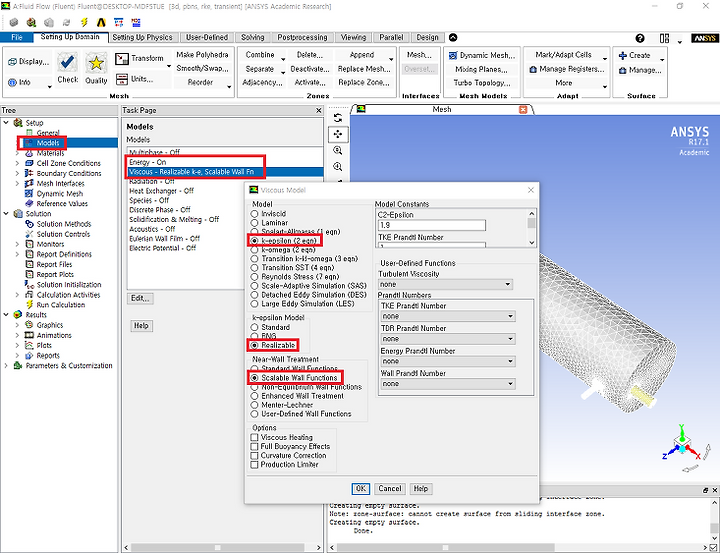720x553 pixels.
Task: Enable Viscous Heating checkbox
Action: [x=254, y=437]
